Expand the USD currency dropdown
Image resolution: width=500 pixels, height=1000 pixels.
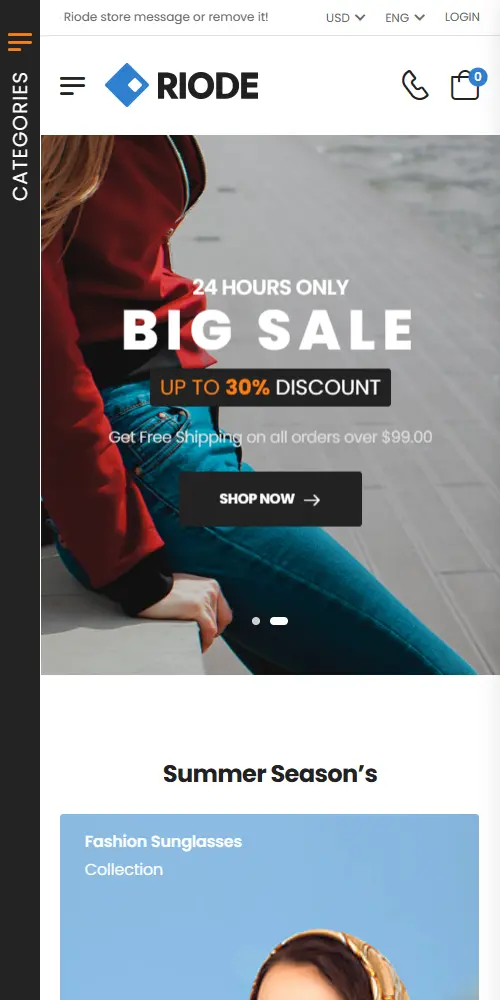pos(346,18)
